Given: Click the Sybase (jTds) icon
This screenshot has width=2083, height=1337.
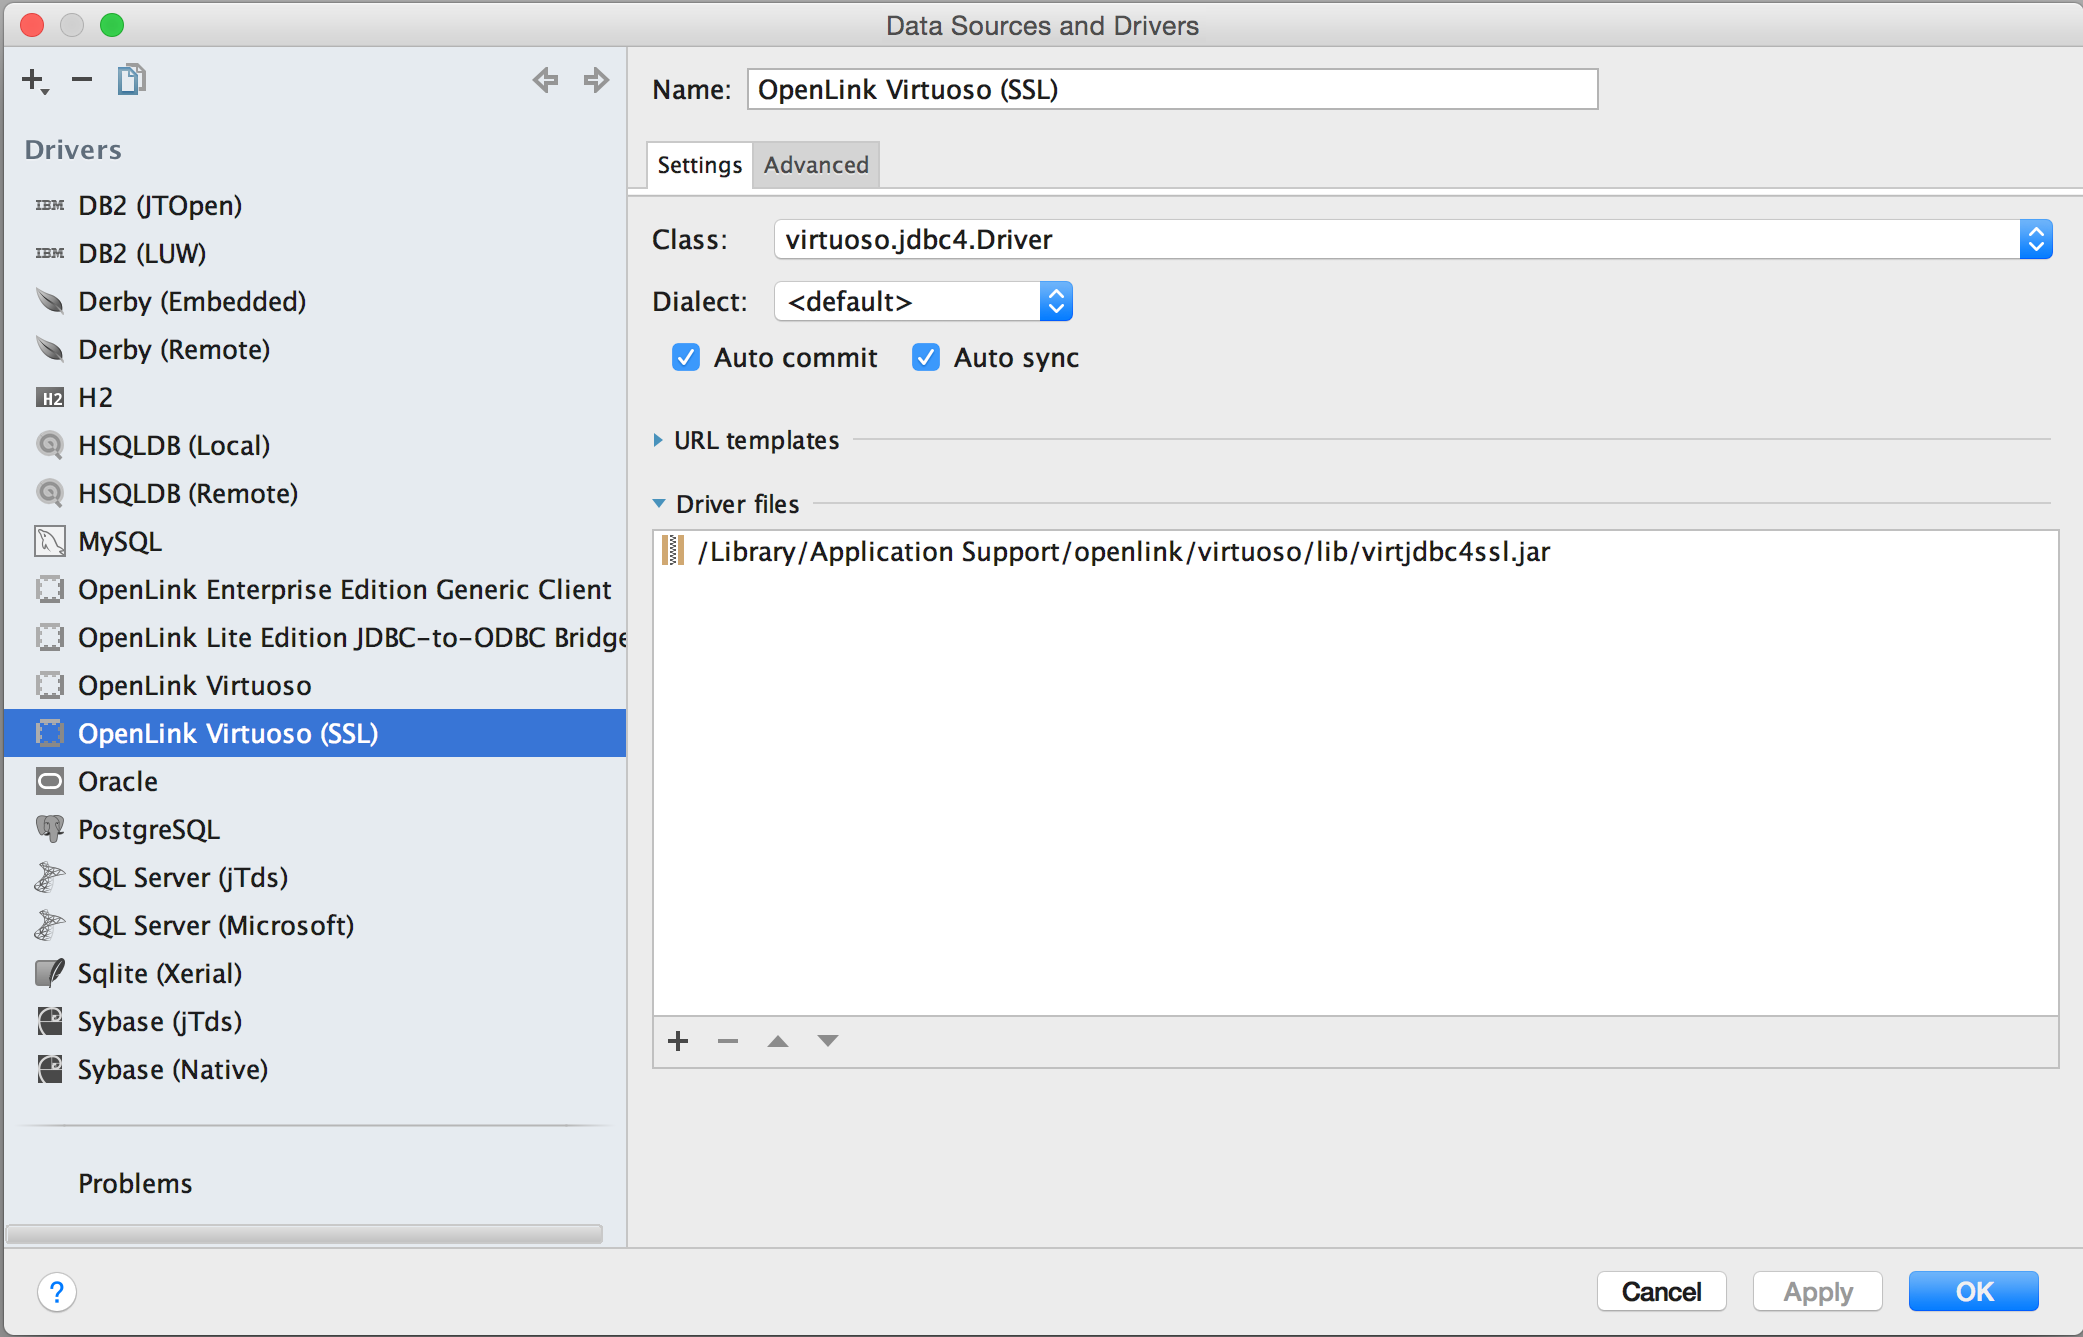Looking at the screenshot, I should coord(50,1021).
